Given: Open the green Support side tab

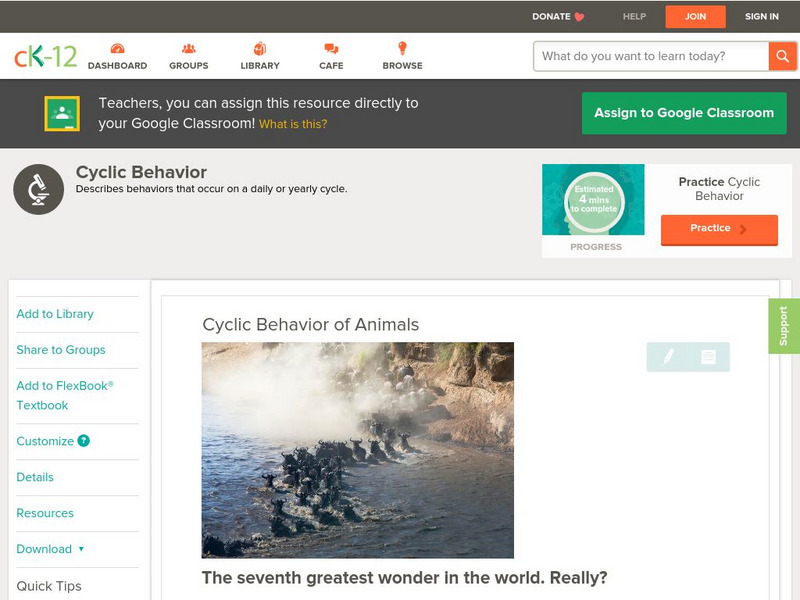Looking at the screenshot, I should [x=783, y=326].
